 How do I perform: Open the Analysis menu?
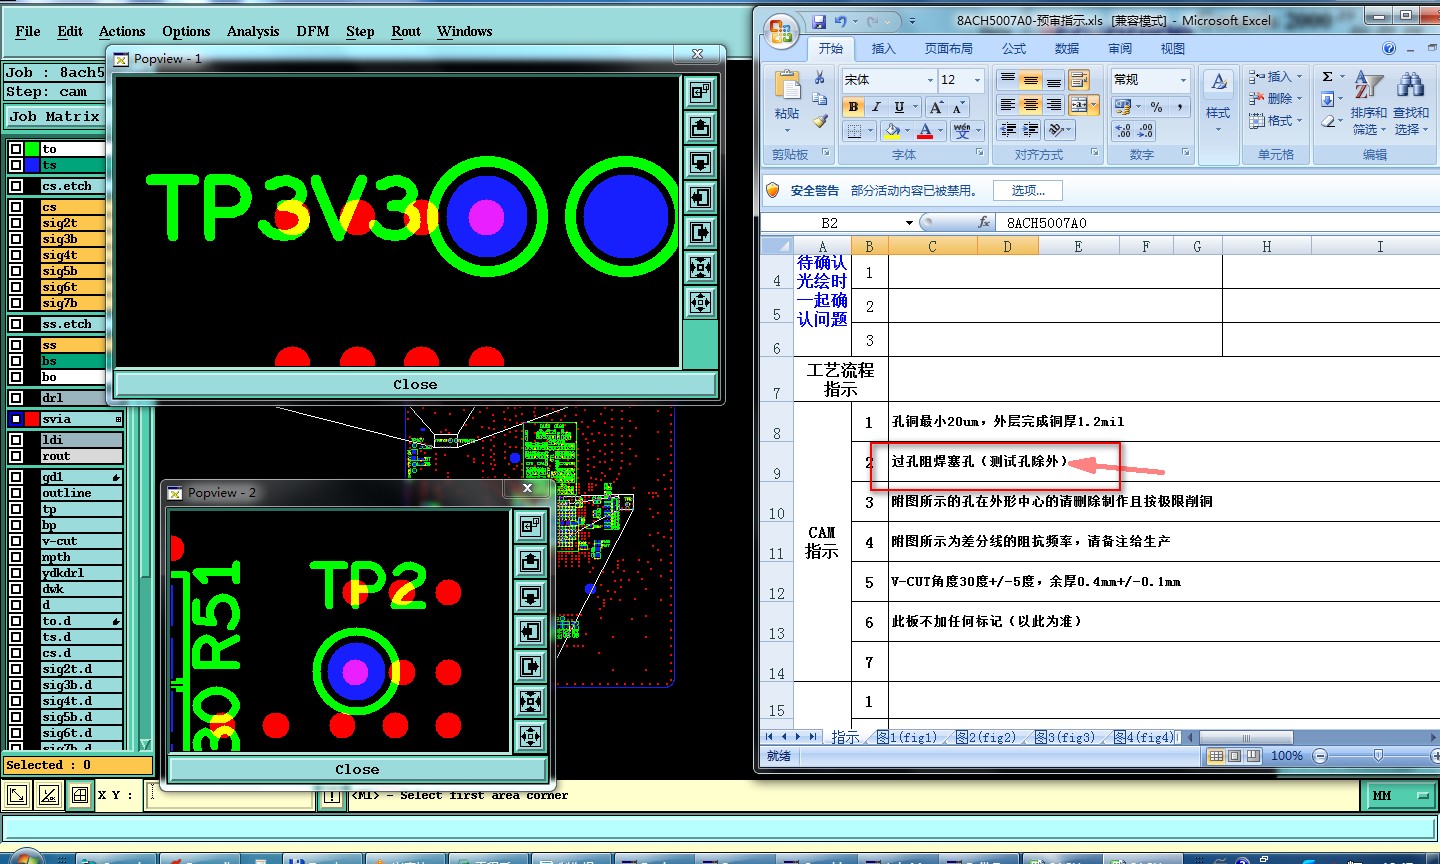(253, 31)
